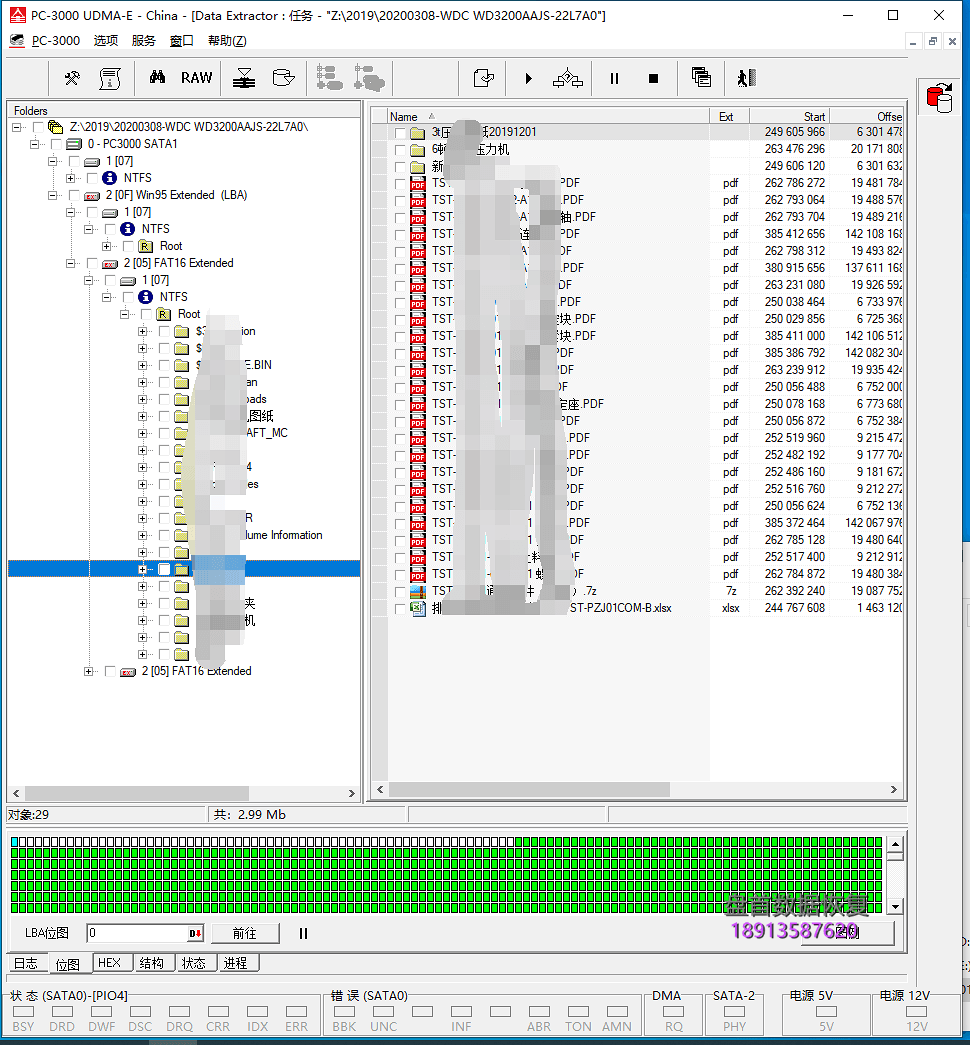Click the PC-3000 application icon in menu bar
970x1045 pixels.
pyautogui.click(x=17, y=41)
